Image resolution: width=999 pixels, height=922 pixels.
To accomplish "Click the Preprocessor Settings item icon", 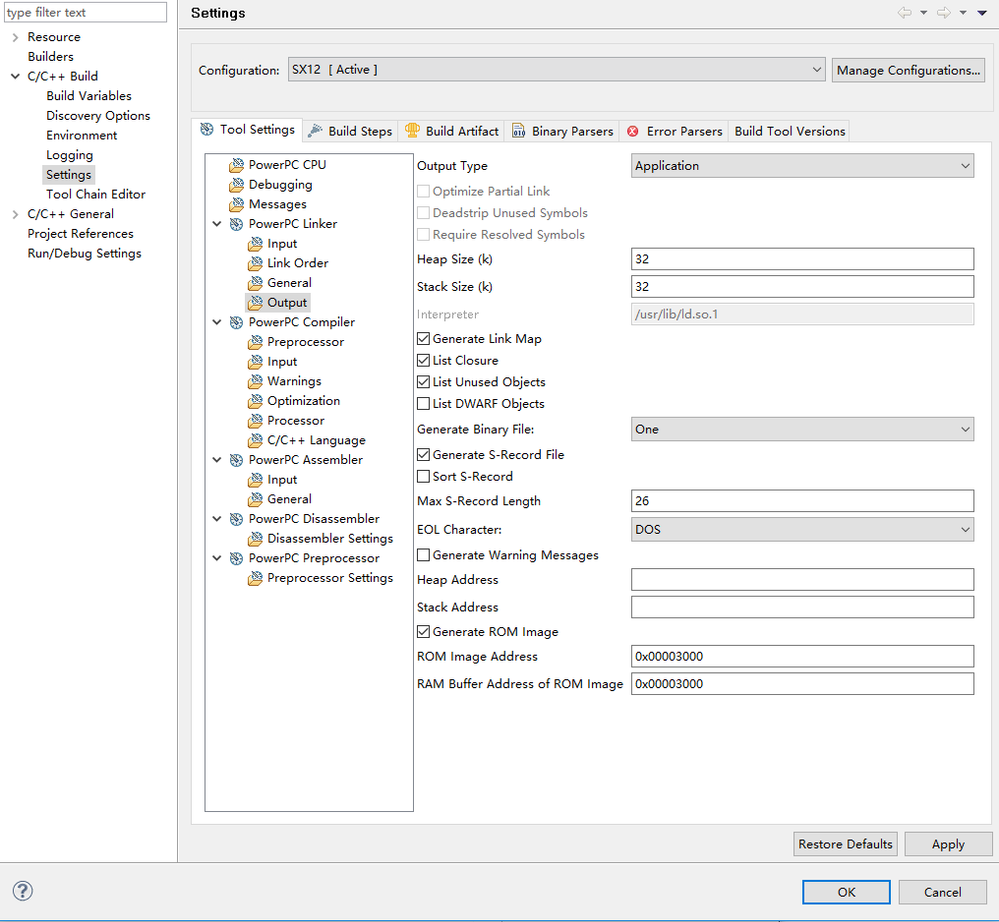I will (255, 578).
